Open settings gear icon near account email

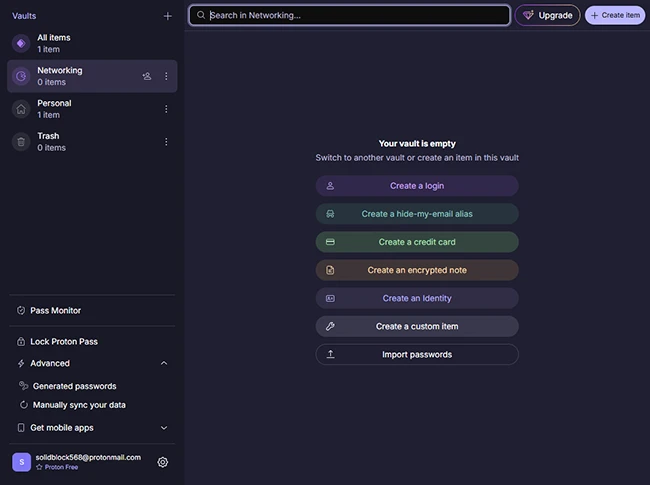click(x=163, y=462)
